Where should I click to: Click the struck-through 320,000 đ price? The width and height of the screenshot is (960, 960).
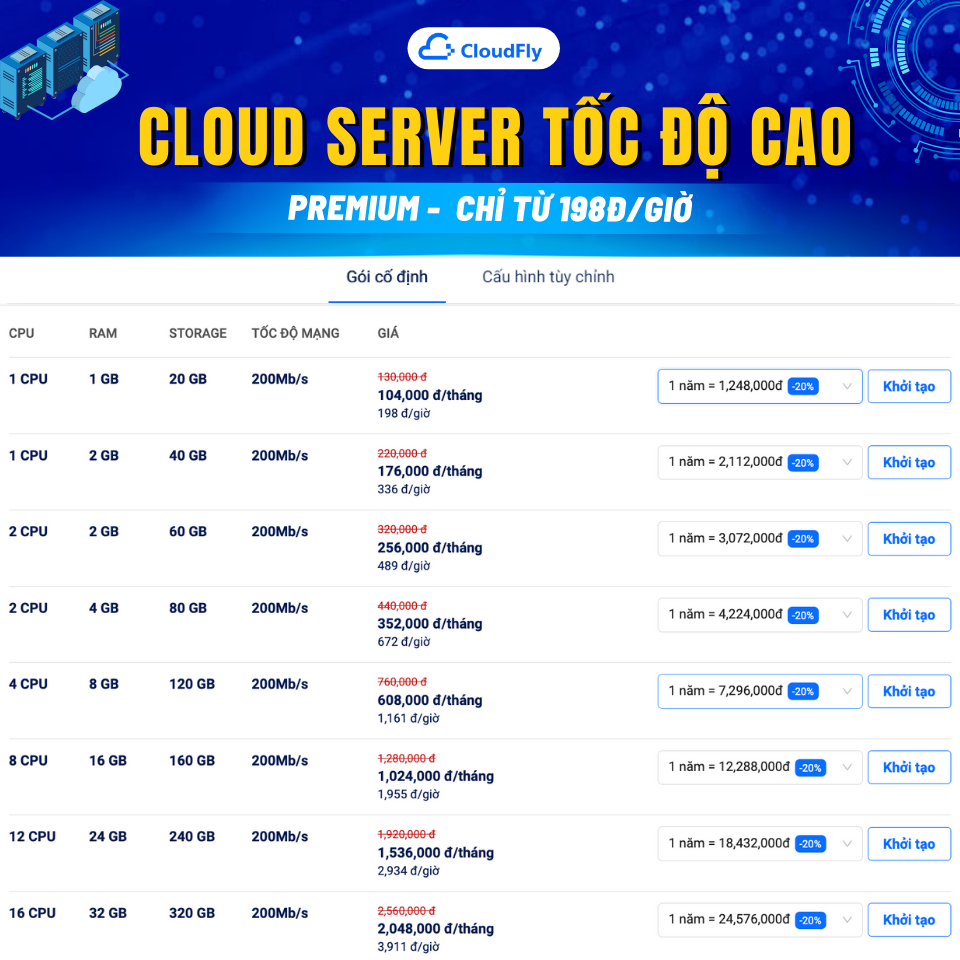coord(402,530)
